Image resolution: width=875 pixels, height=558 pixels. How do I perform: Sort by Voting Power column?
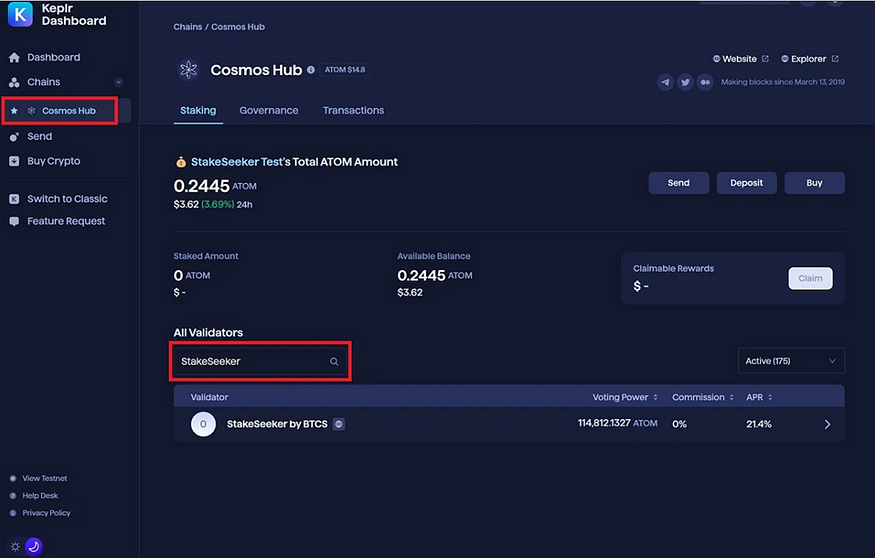625,397
